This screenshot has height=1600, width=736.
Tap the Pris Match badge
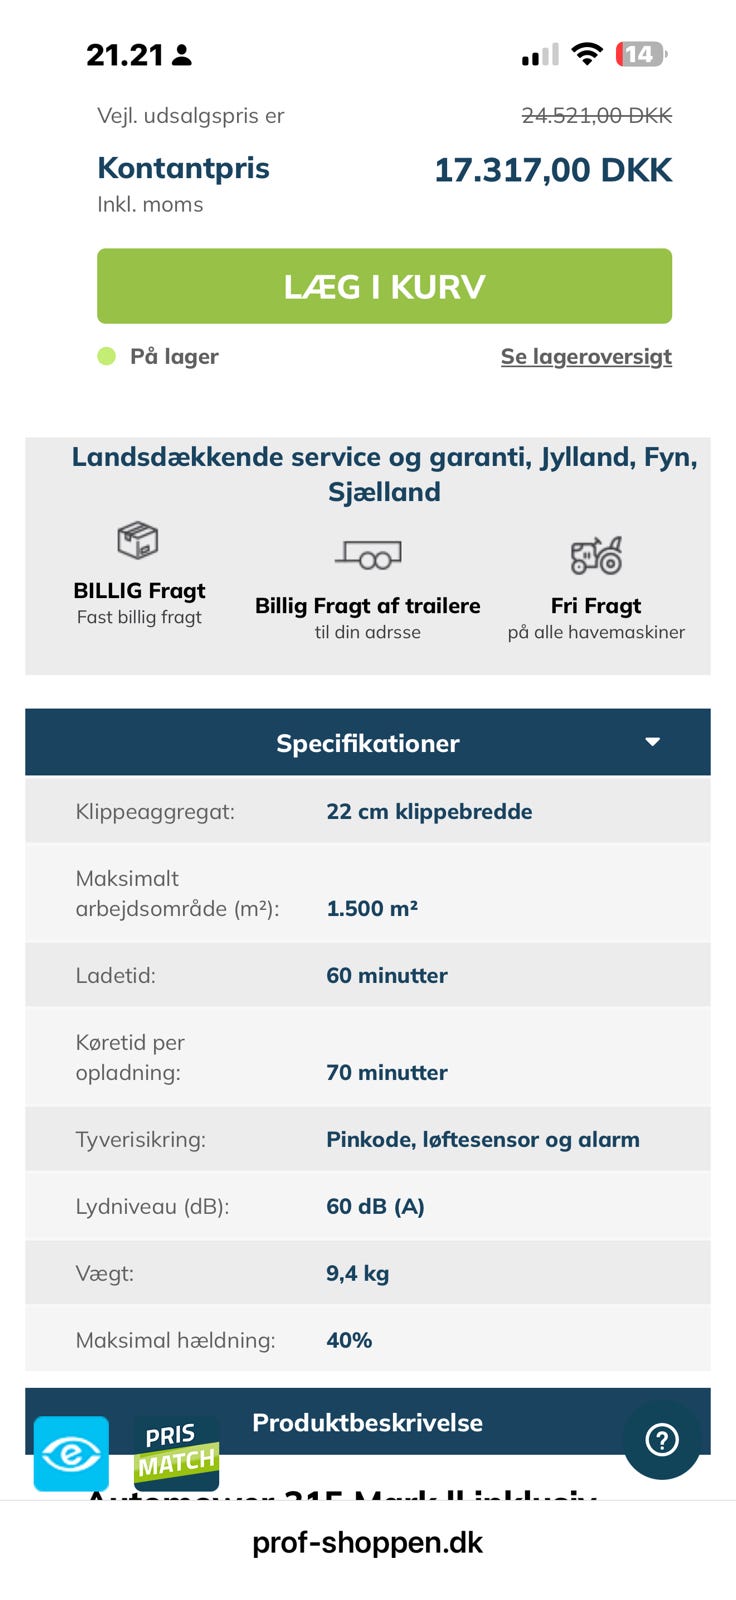(176, 1453)
